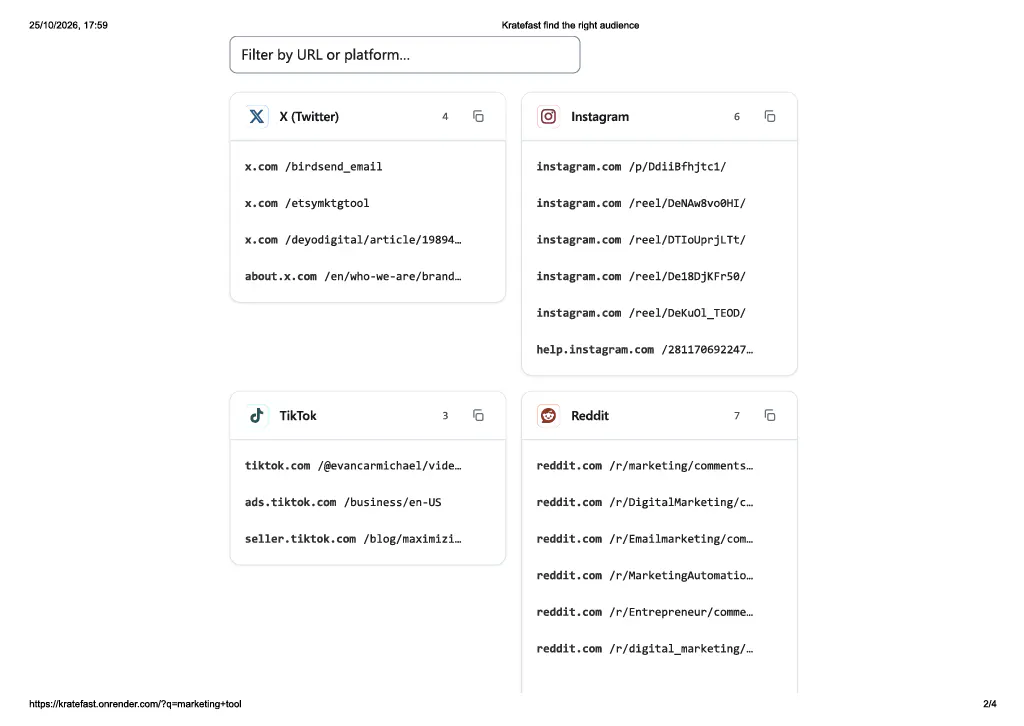
Task: Open tiktok.com @evancarmichael video link
Action: pos(353,466)
